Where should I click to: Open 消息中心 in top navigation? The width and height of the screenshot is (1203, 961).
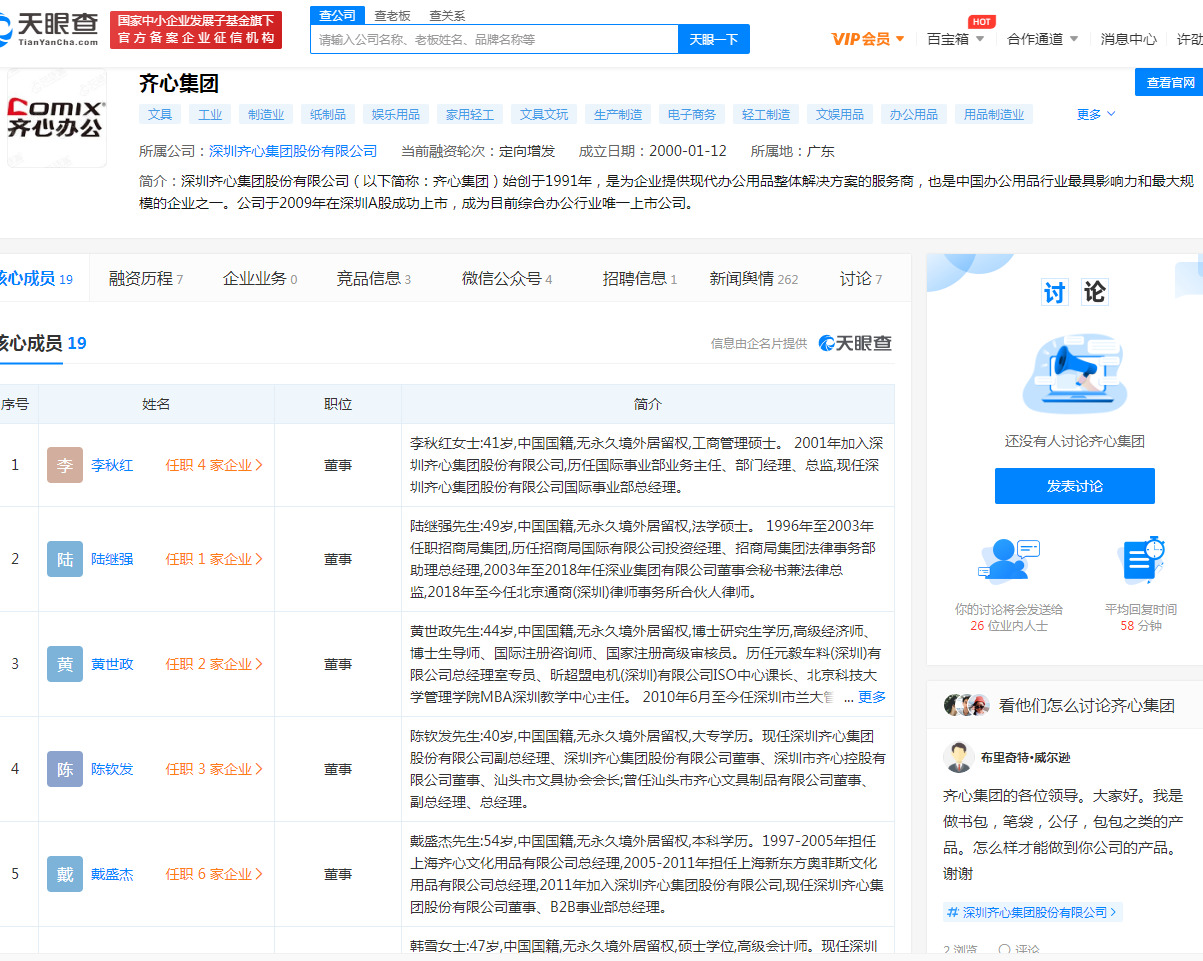(x=1129, y=39)
